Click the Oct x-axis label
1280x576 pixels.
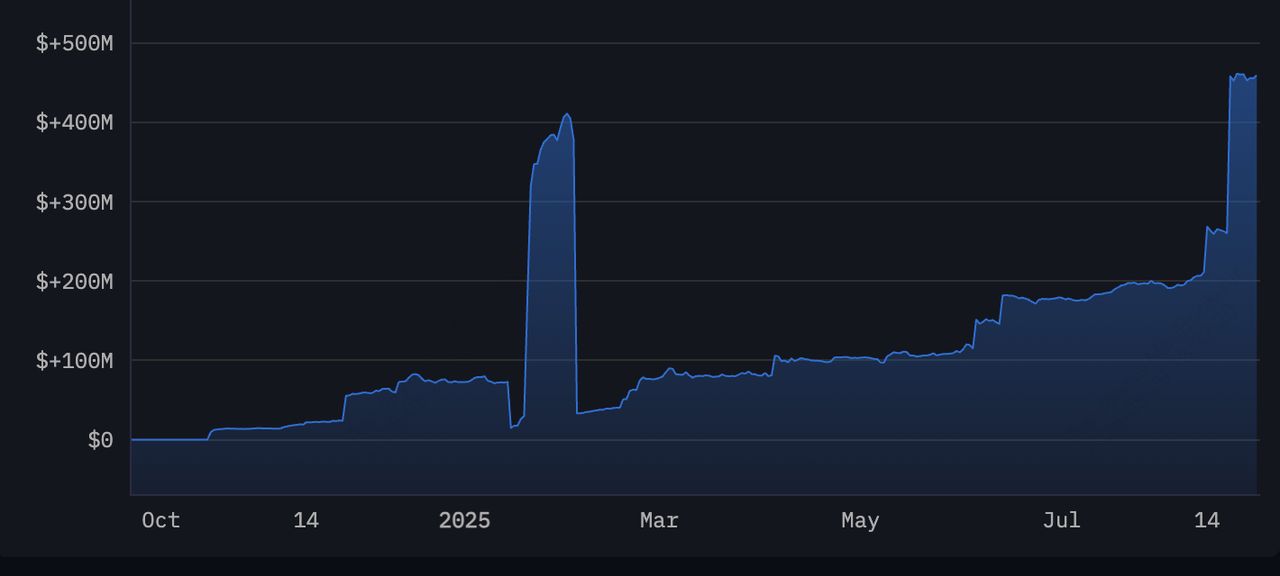(x=161, y=520)
